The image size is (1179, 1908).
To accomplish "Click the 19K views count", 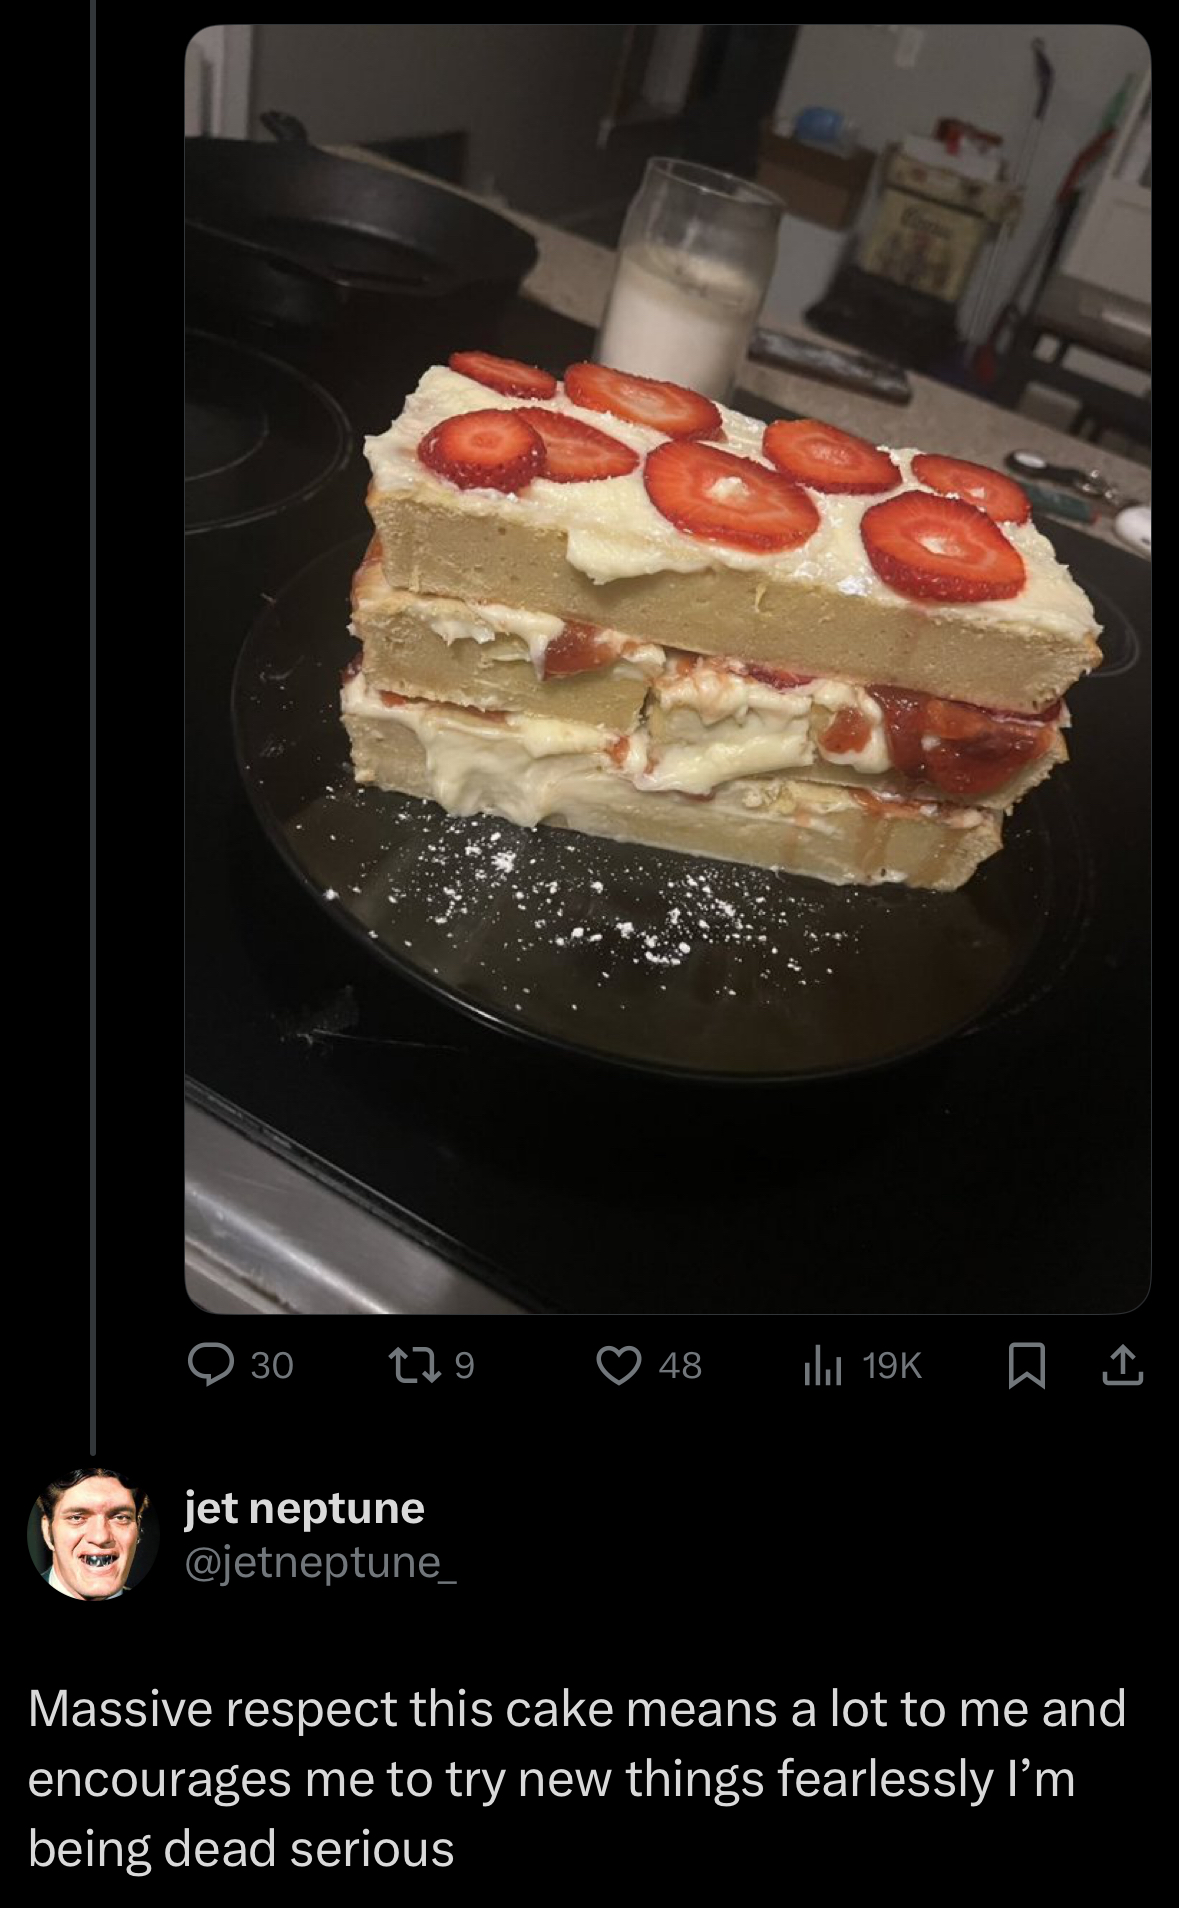I will [x=891, y=1366].
